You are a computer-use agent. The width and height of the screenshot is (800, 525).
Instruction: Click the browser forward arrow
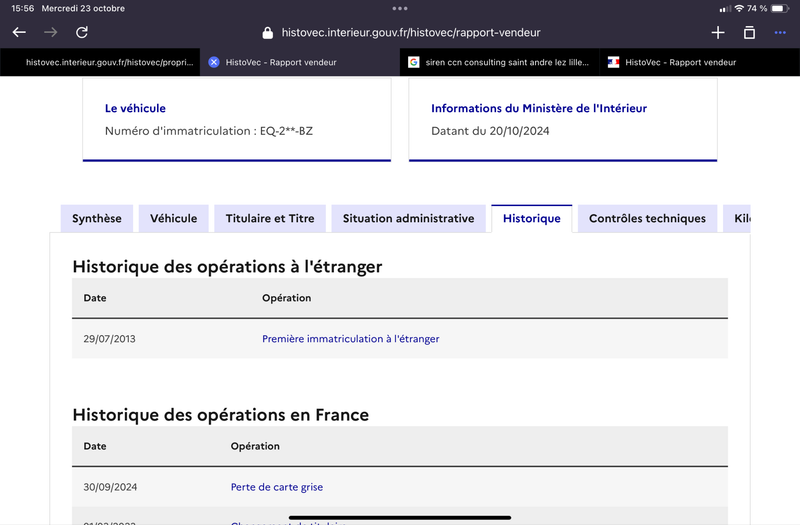(51, 32)
